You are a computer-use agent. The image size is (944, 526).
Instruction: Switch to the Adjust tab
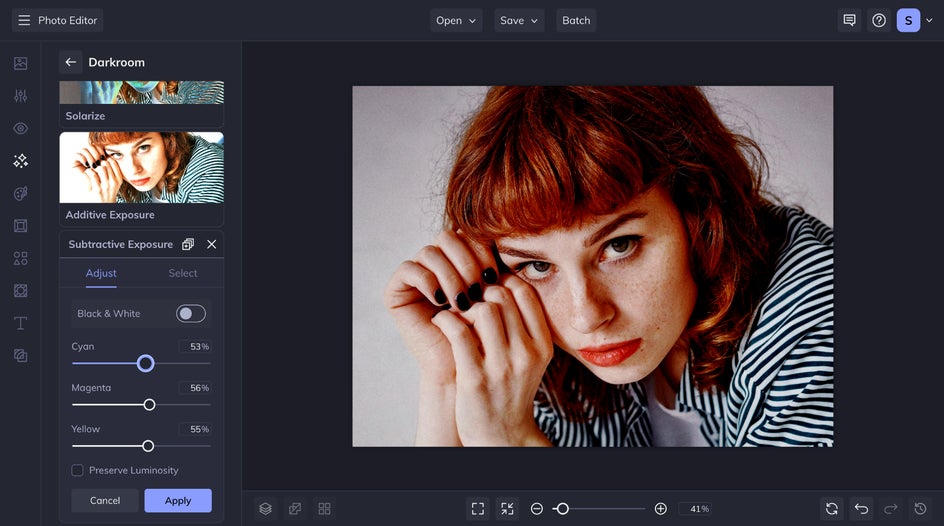[101, 273]
